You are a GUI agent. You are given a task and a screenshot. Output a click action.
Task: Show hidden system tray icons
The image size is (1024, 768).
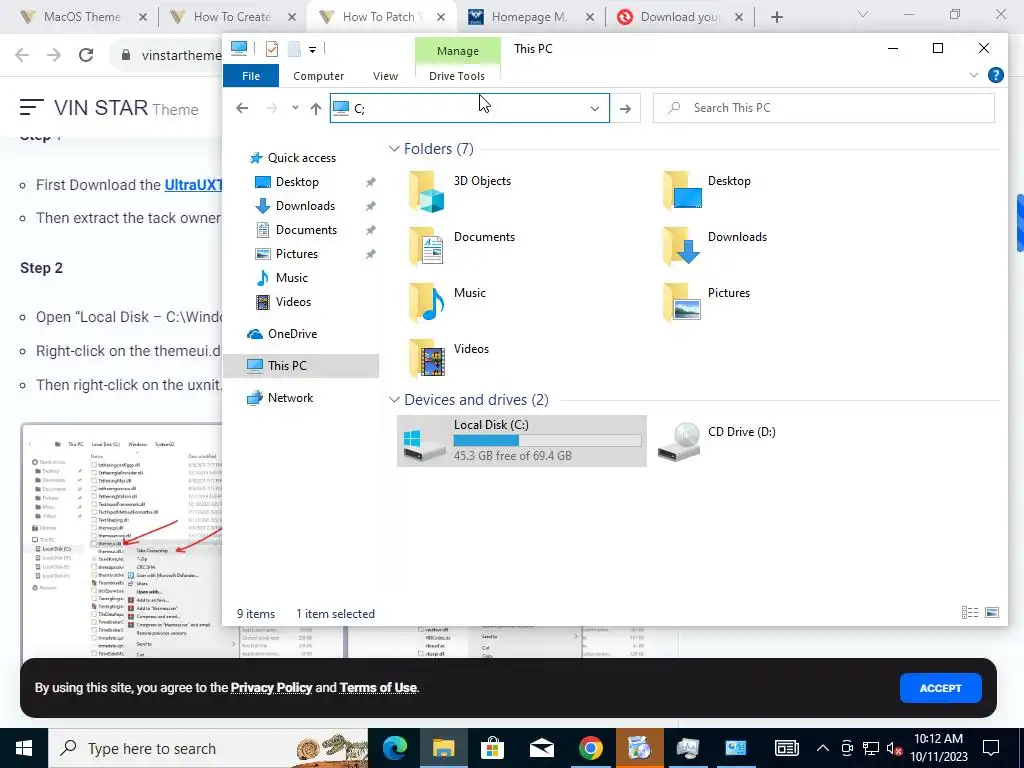point(823,748)
